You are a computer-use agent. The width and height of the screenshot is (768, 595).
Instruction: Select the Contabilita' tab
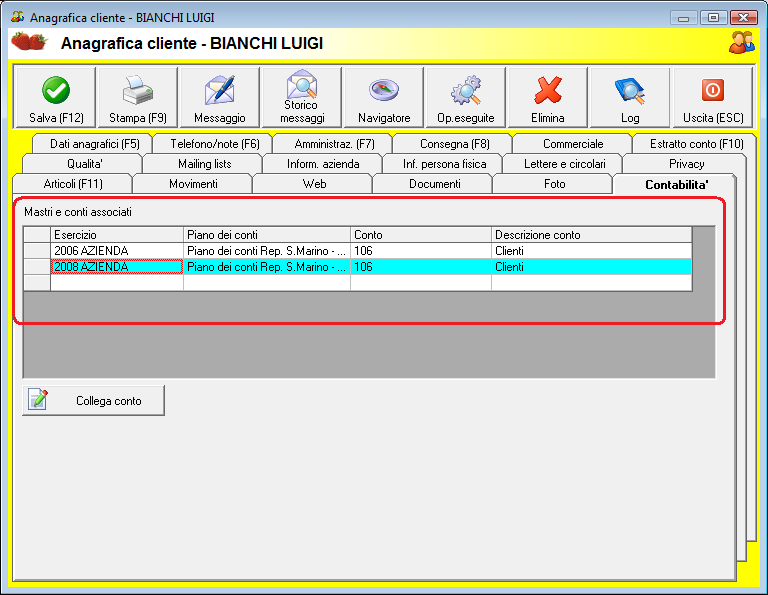(676, 185)
